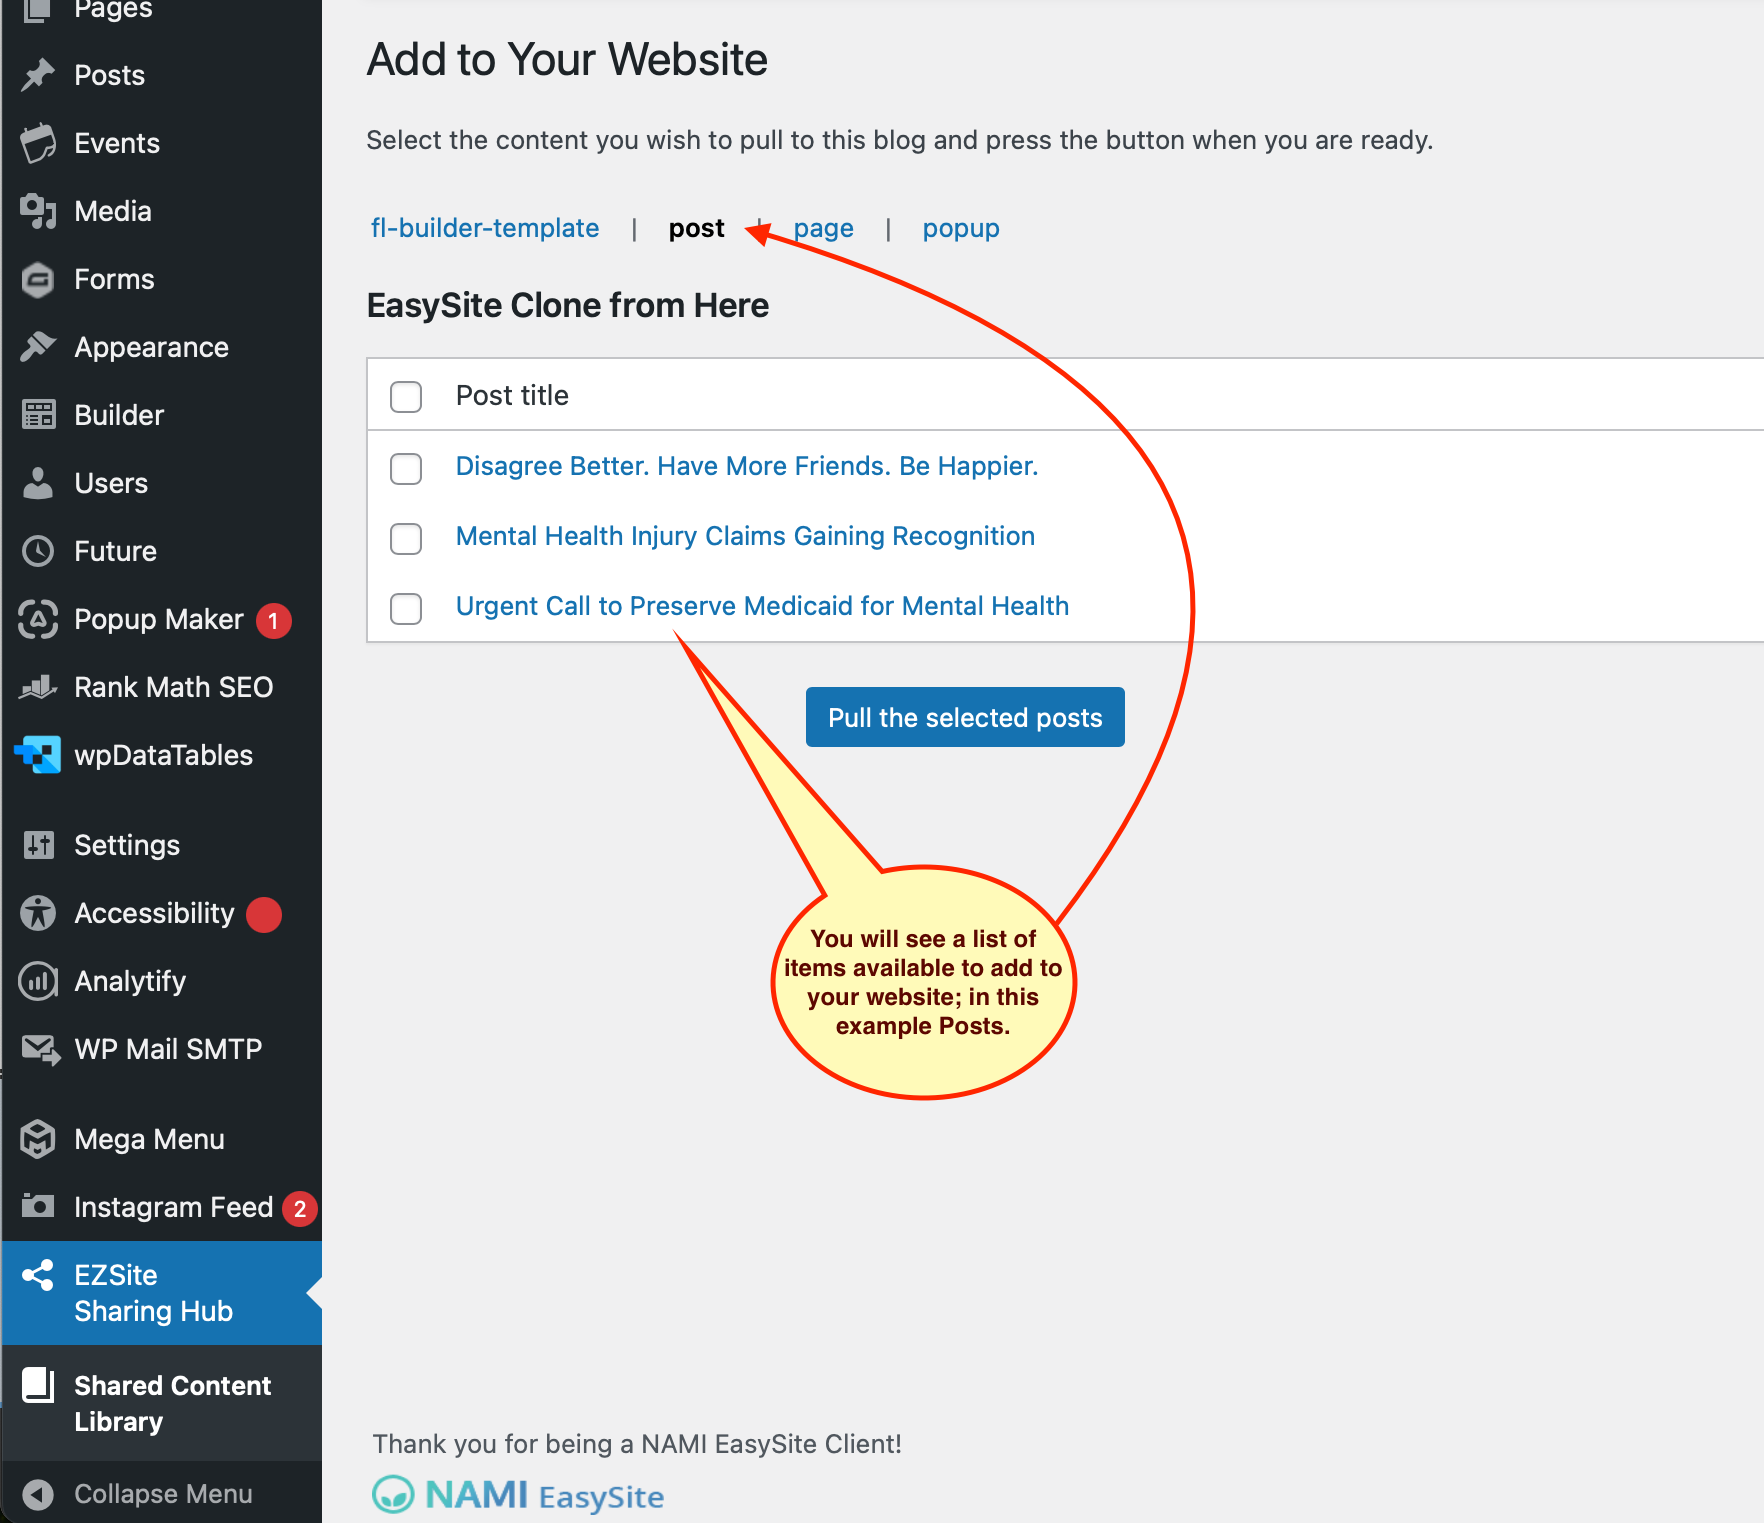Click the red Accessibility alert badge

pos(264,914)
